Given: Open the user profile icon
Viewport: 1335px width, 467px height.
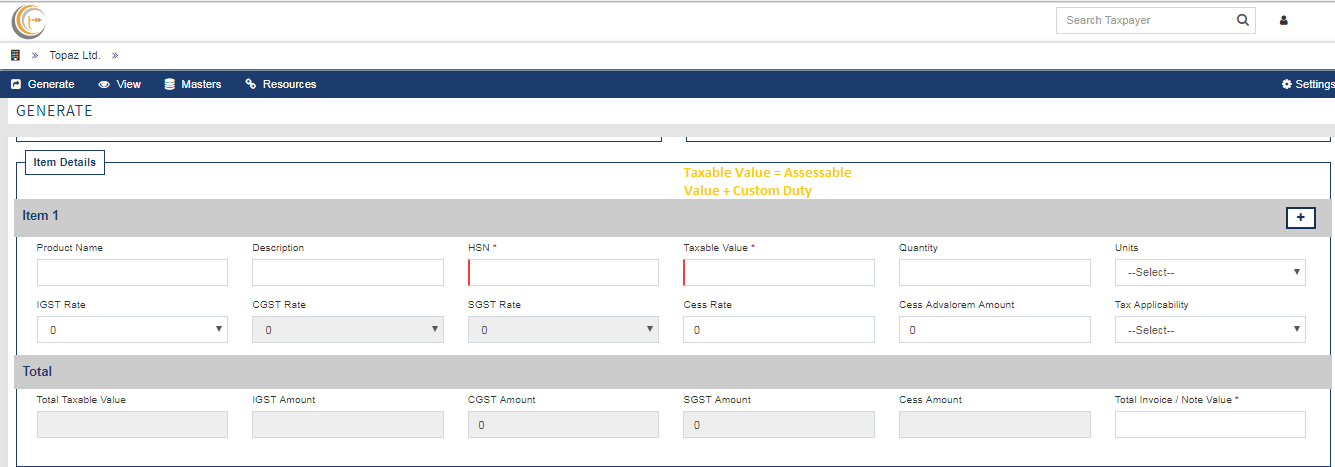Looking at the screenshot, I should click(1284, 20).
